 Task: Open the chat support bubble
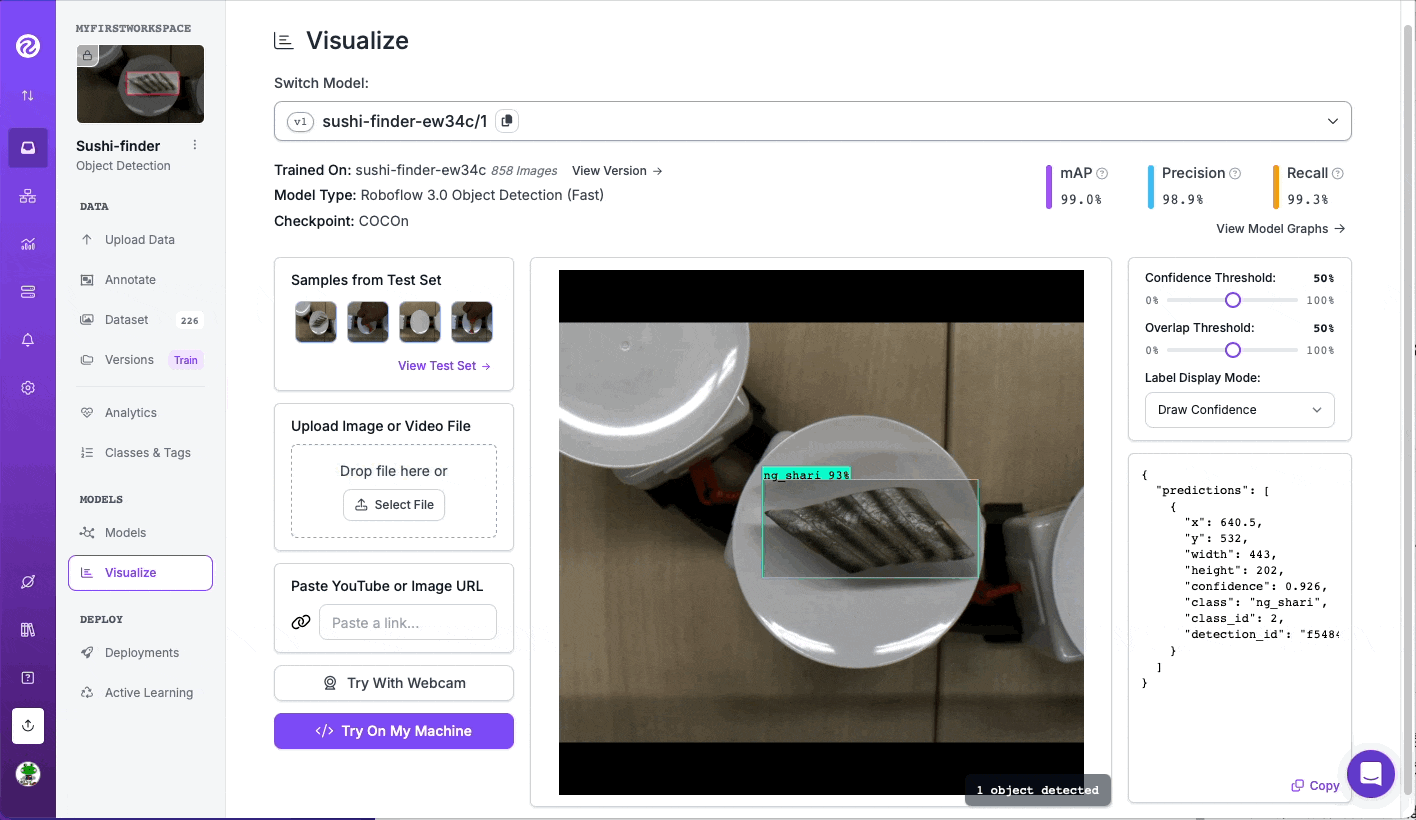(x=1371, y=774)
